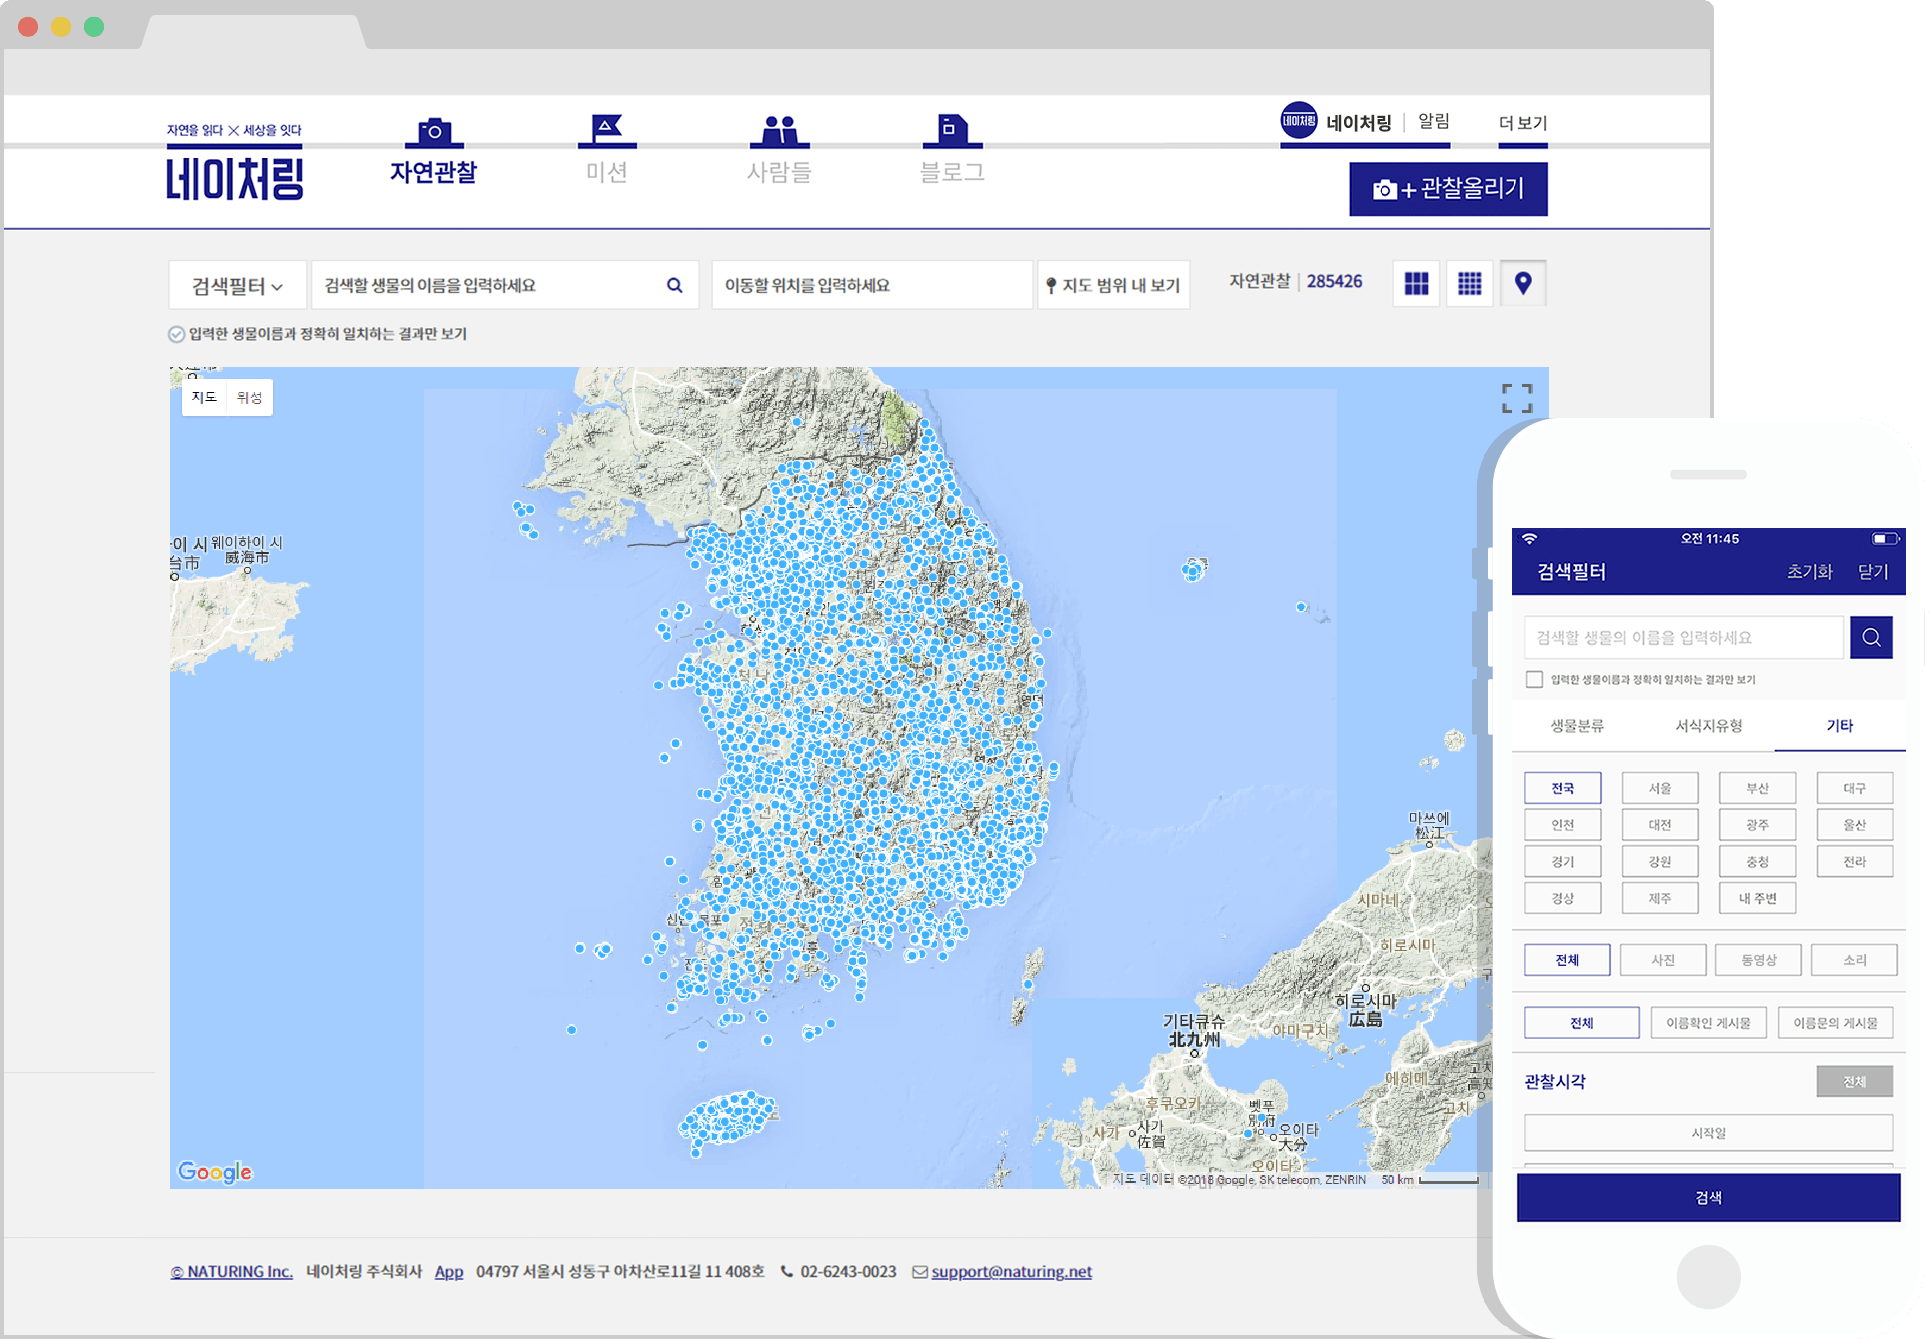Switch to large grid view
Image resolution: width=1929 pixels, height=1339 pixels.
(1416, 284)
